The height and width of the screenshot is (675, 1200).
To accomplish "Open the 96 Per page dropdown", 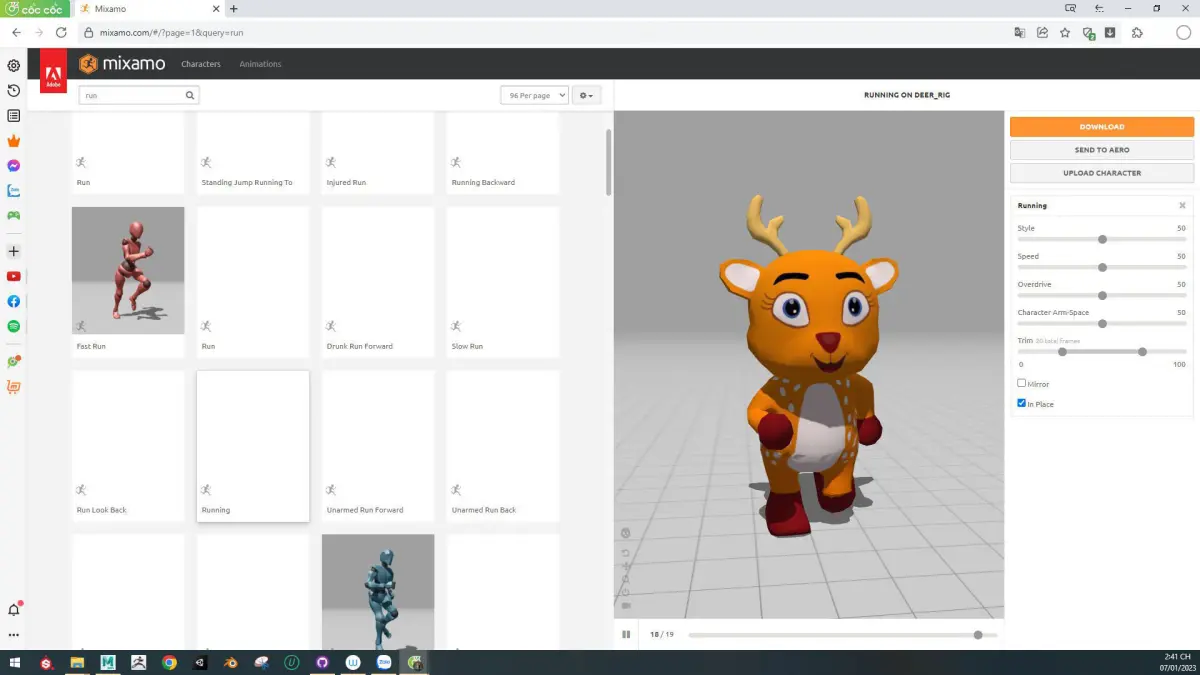I will tap(534, 95).
